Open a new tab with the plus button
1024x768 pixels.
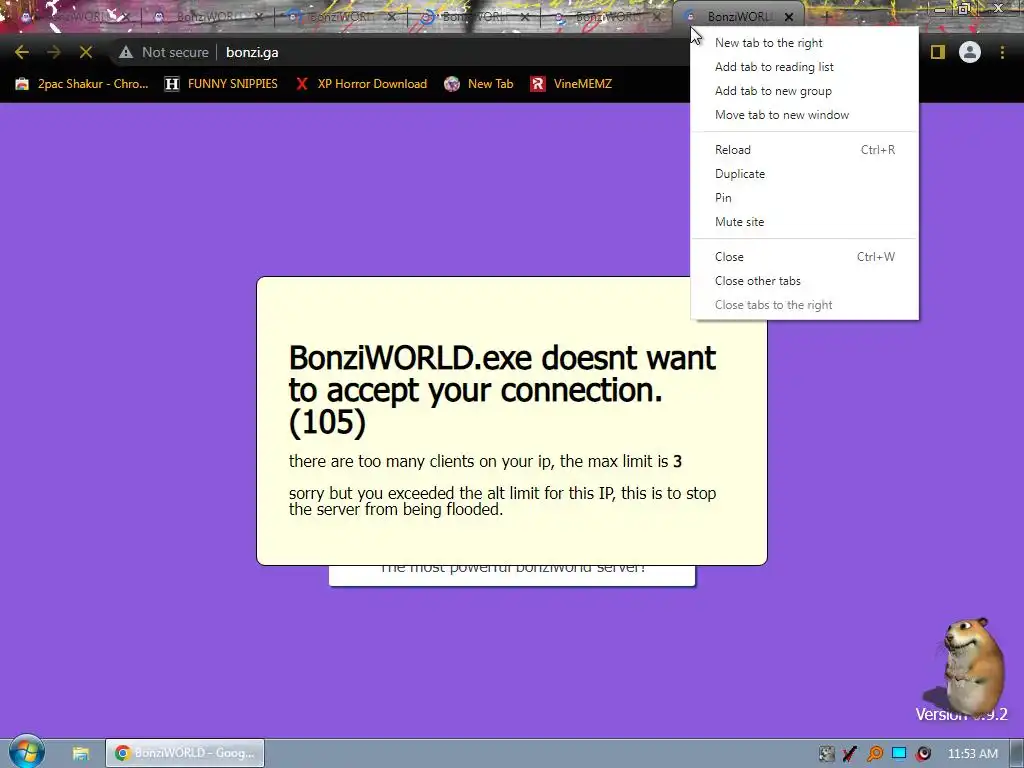click(827, 16)
